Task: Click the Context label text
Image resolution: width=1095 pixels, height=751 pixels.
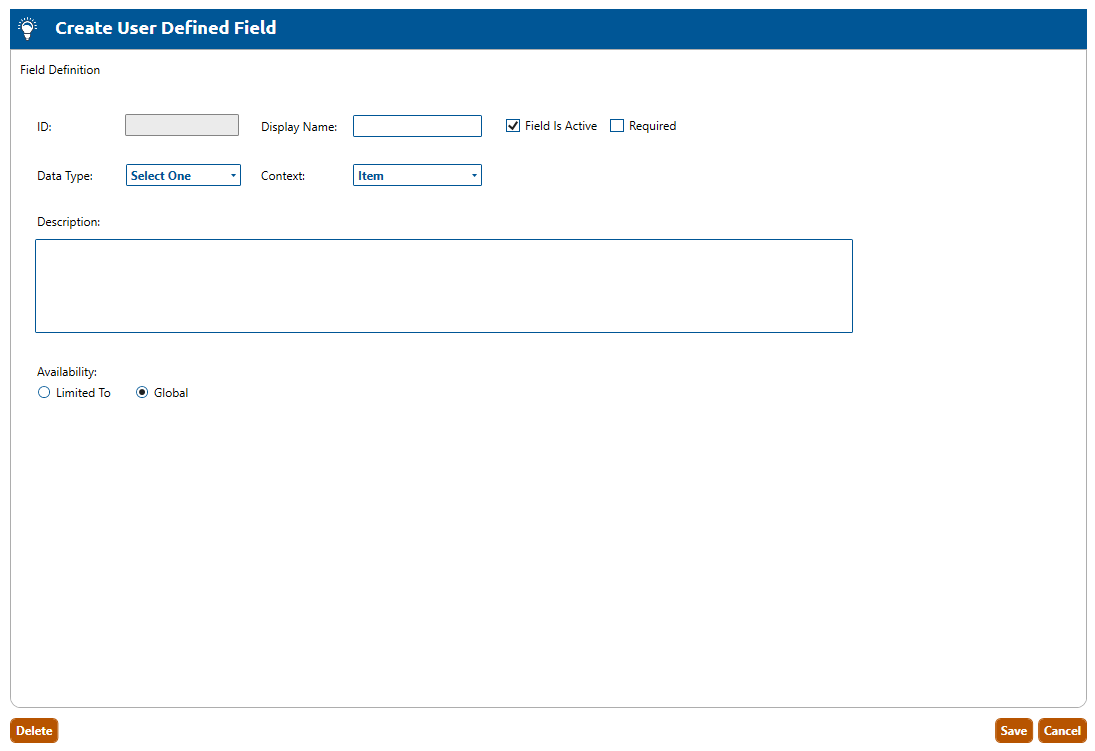Action: (283, 176)
